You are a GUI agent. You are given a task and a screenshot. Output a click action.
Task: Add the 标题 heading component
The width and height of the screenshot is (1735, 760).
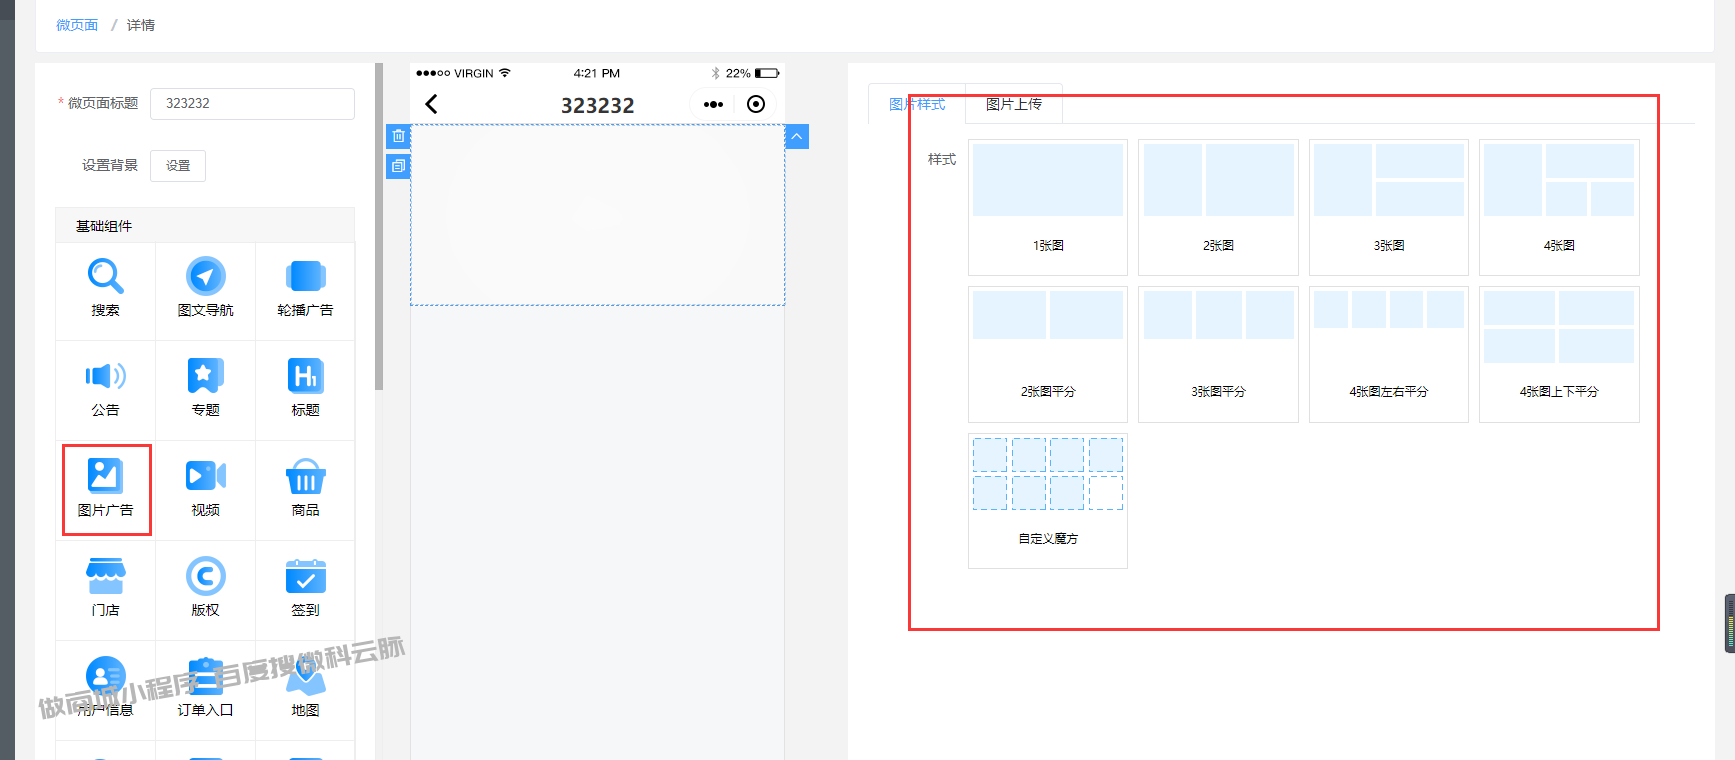(305, 391)
